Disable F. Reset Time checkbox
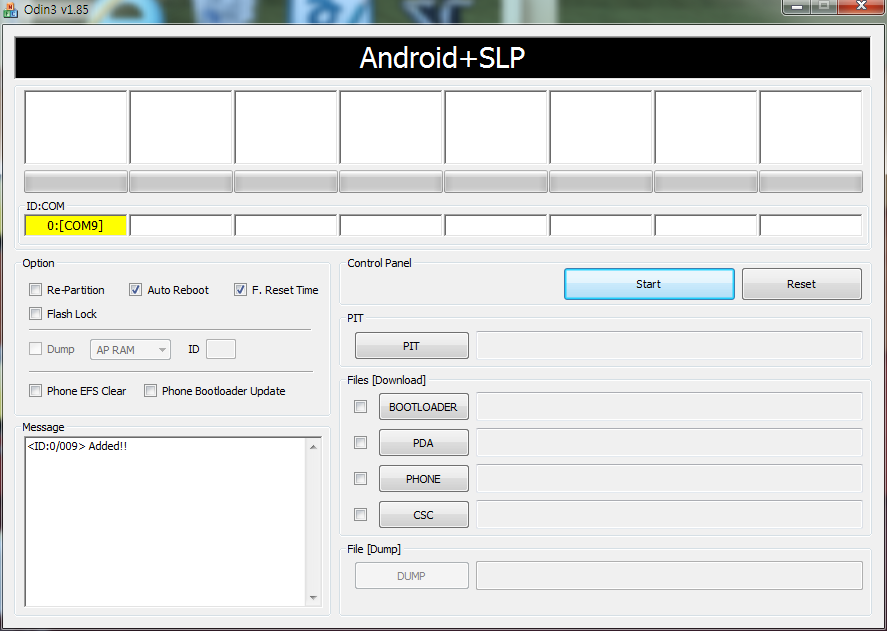 240,290
